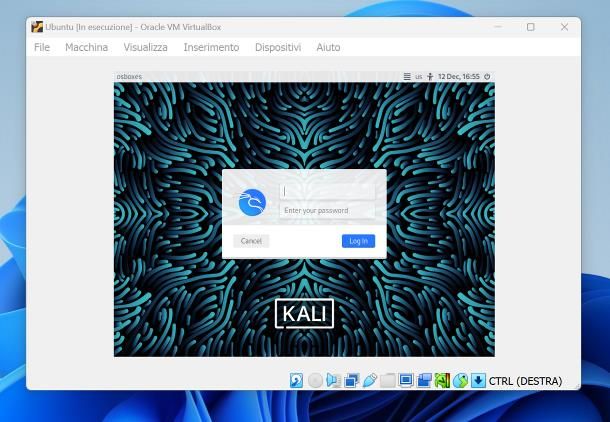Screen dimensions: 610x422
Task: Open the Aiuto menu
Action: [x=328, y=47]
